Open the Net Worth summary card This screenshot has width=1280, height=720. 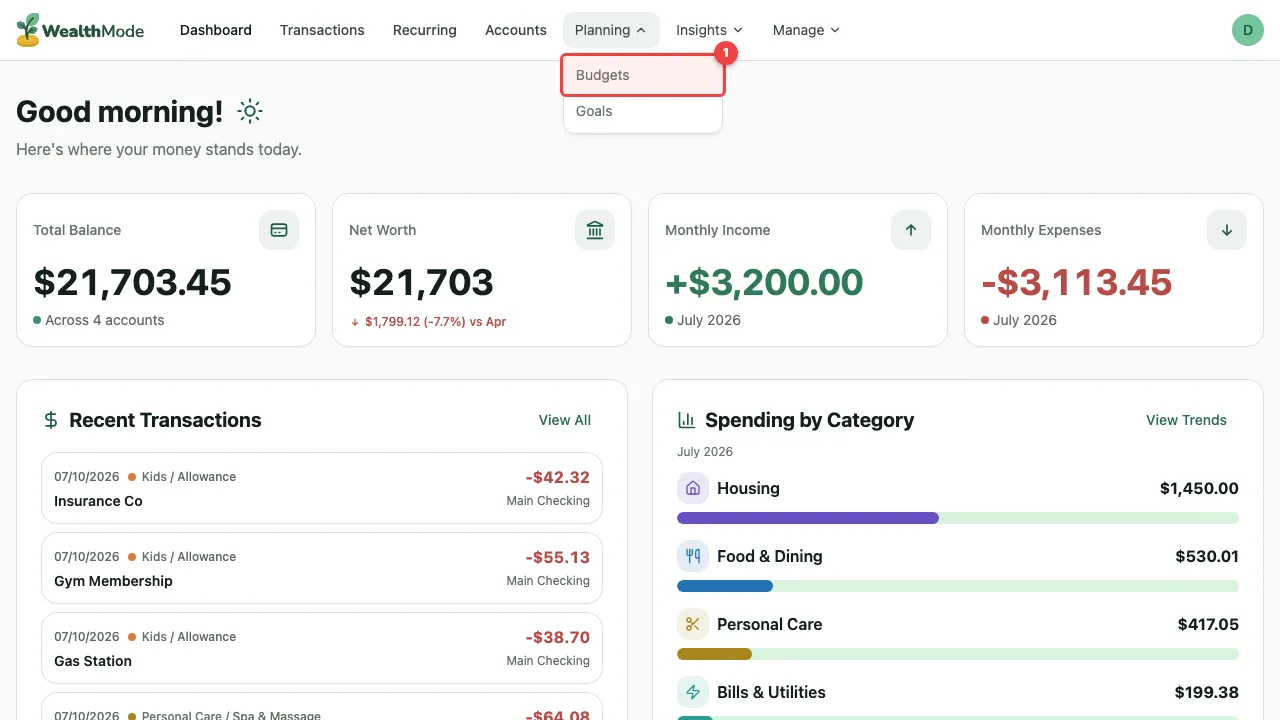(482, 270)
